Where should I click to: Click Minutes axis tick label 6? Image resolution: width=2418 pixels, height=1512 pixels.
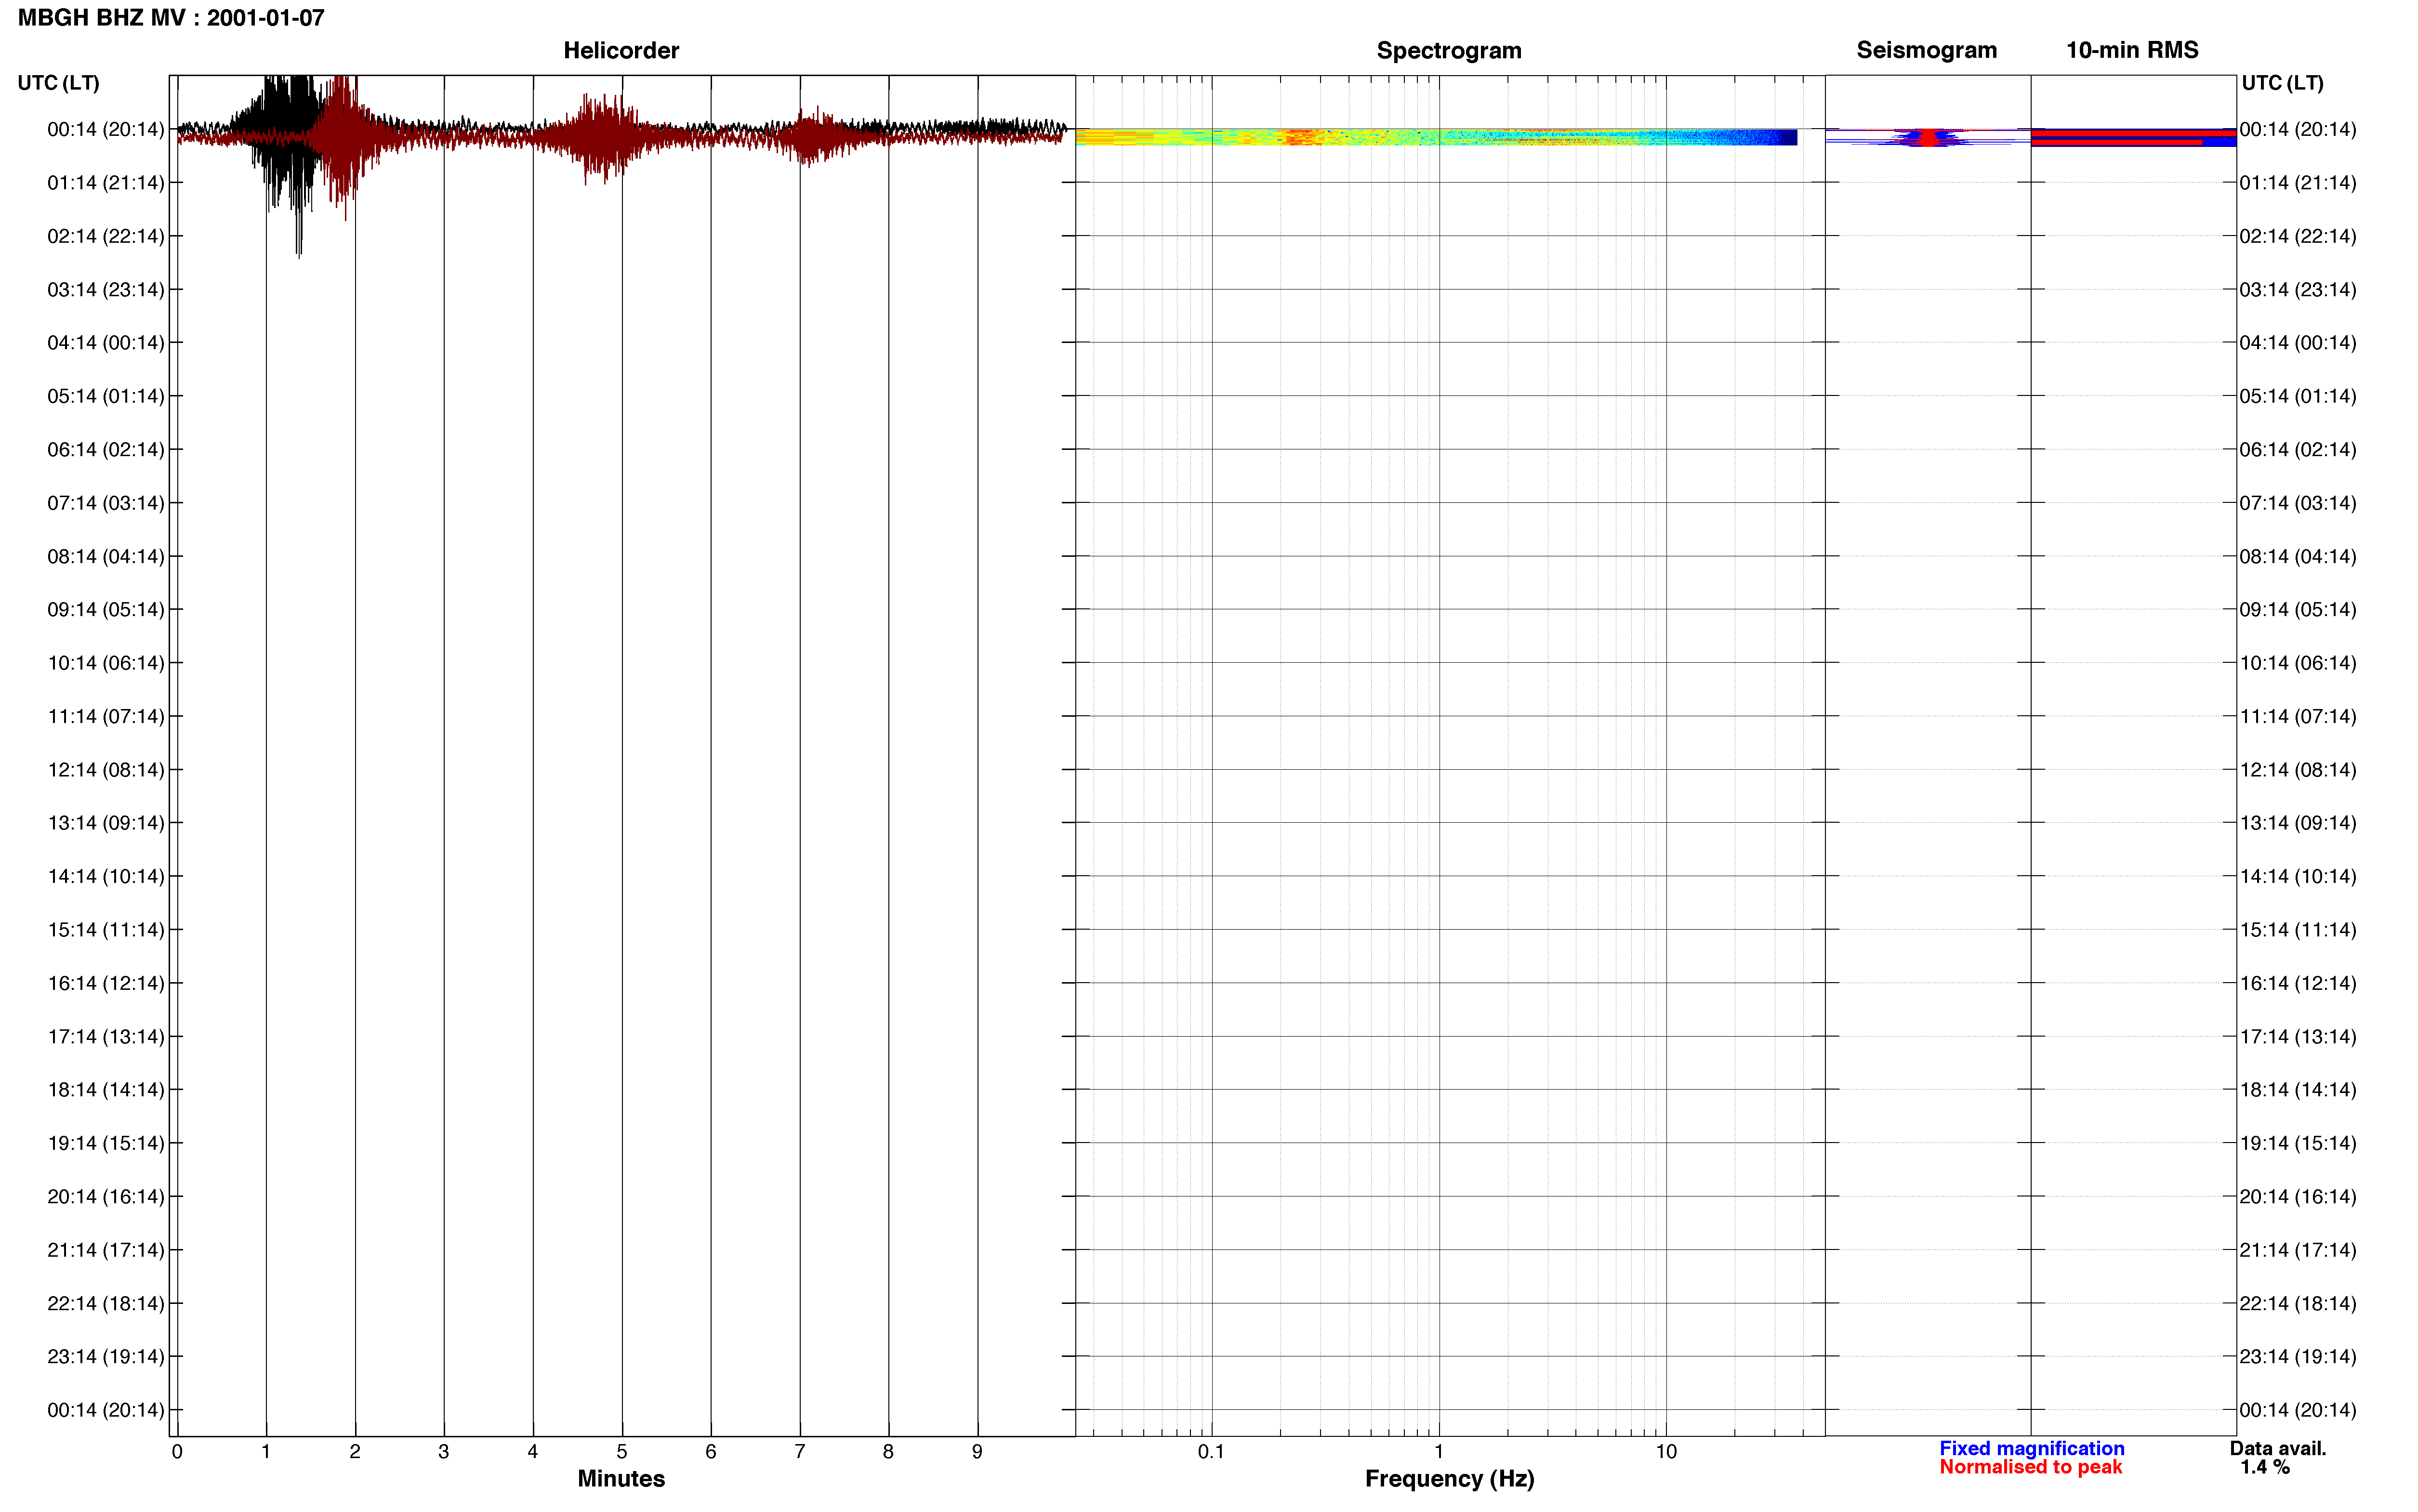[x=711, y=1452]
